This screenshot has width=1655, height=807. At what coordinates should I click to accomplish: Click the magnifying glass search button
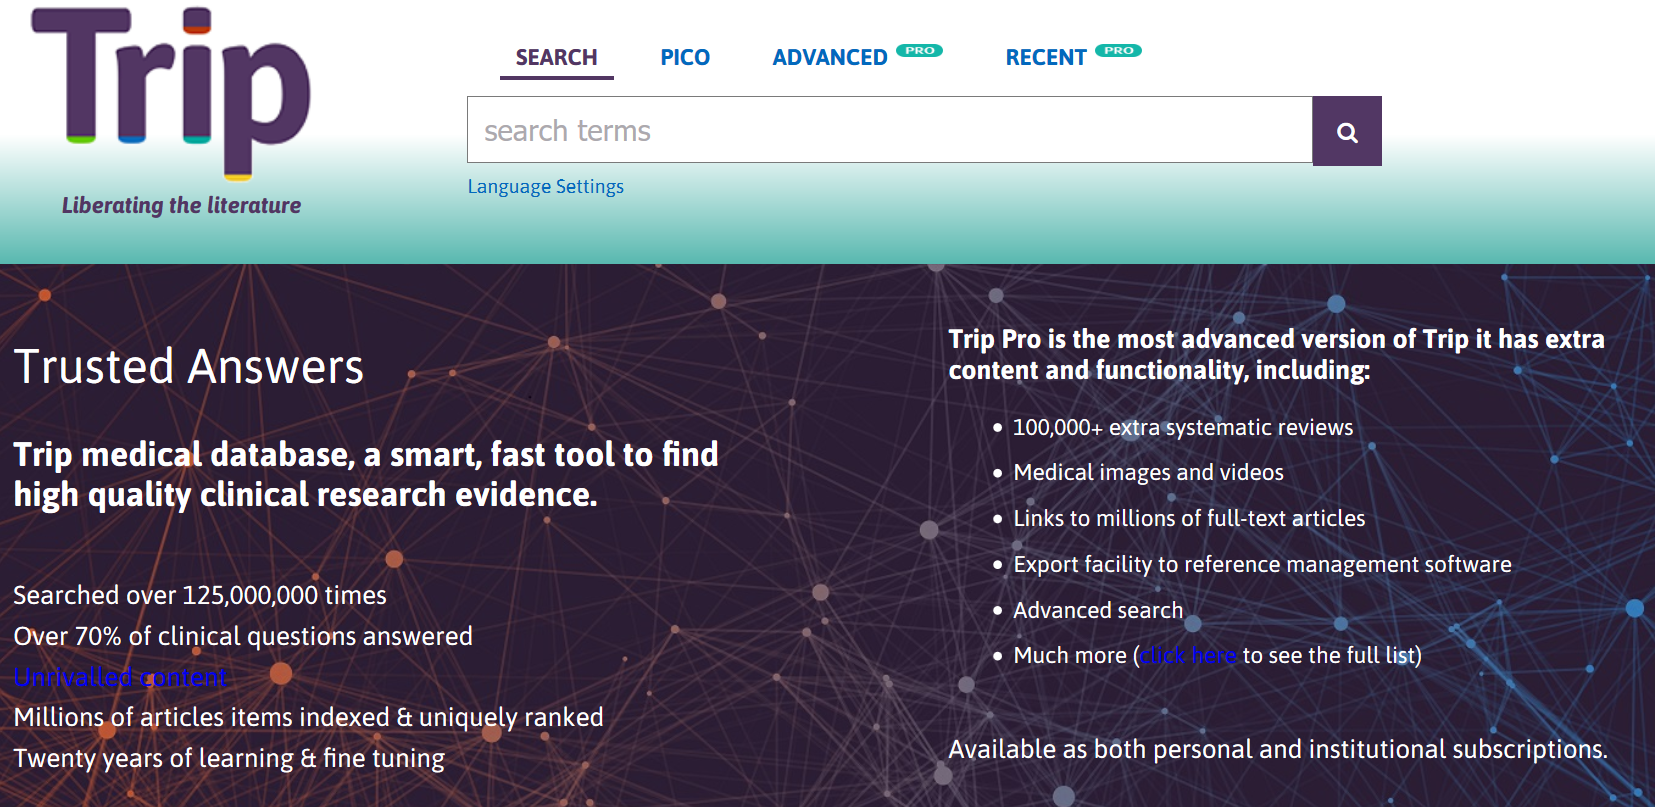pos(1347,131)
